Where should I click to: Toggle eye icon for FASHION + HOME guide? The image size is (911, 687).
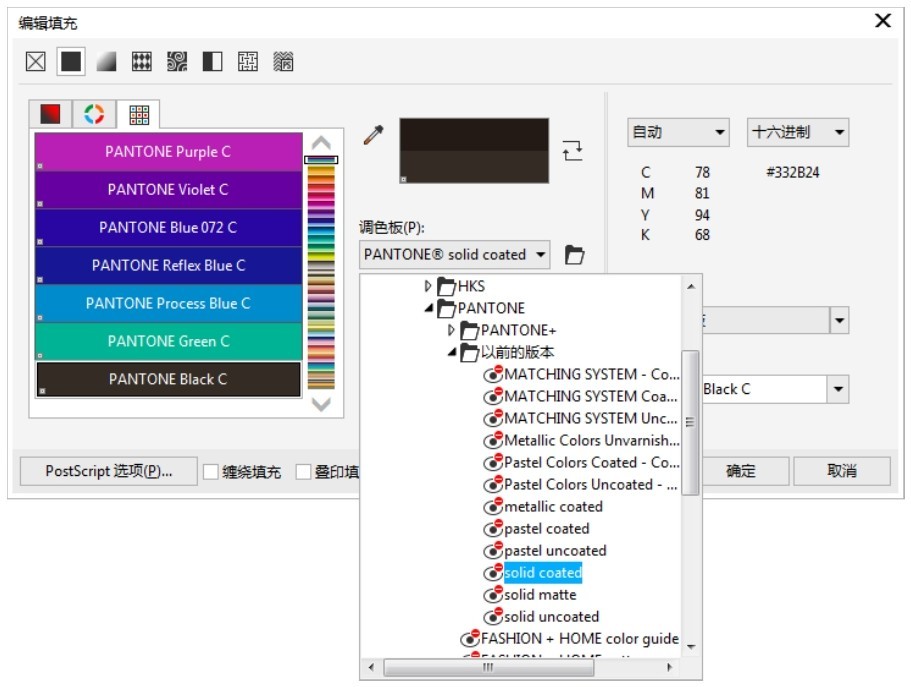(x=470, y=638)
